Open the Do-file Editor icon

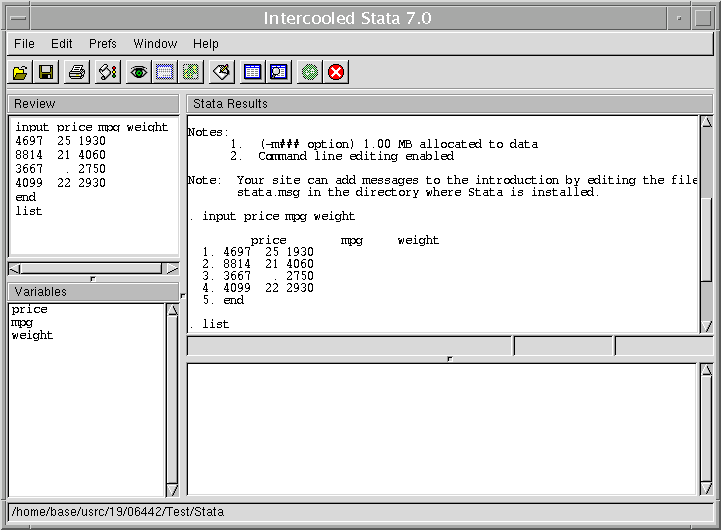[x=222, y=72]
